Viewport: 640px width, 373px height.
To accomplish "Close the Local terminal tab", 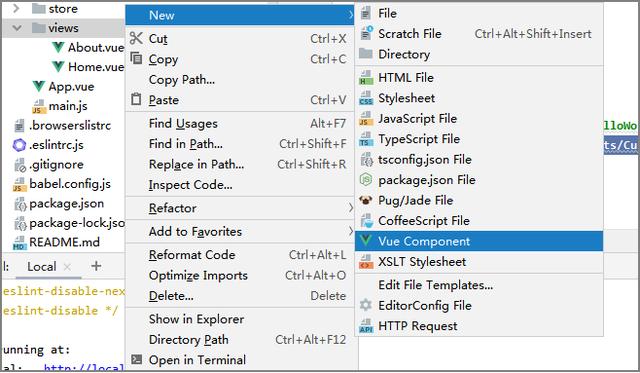I will coord(67,267).
